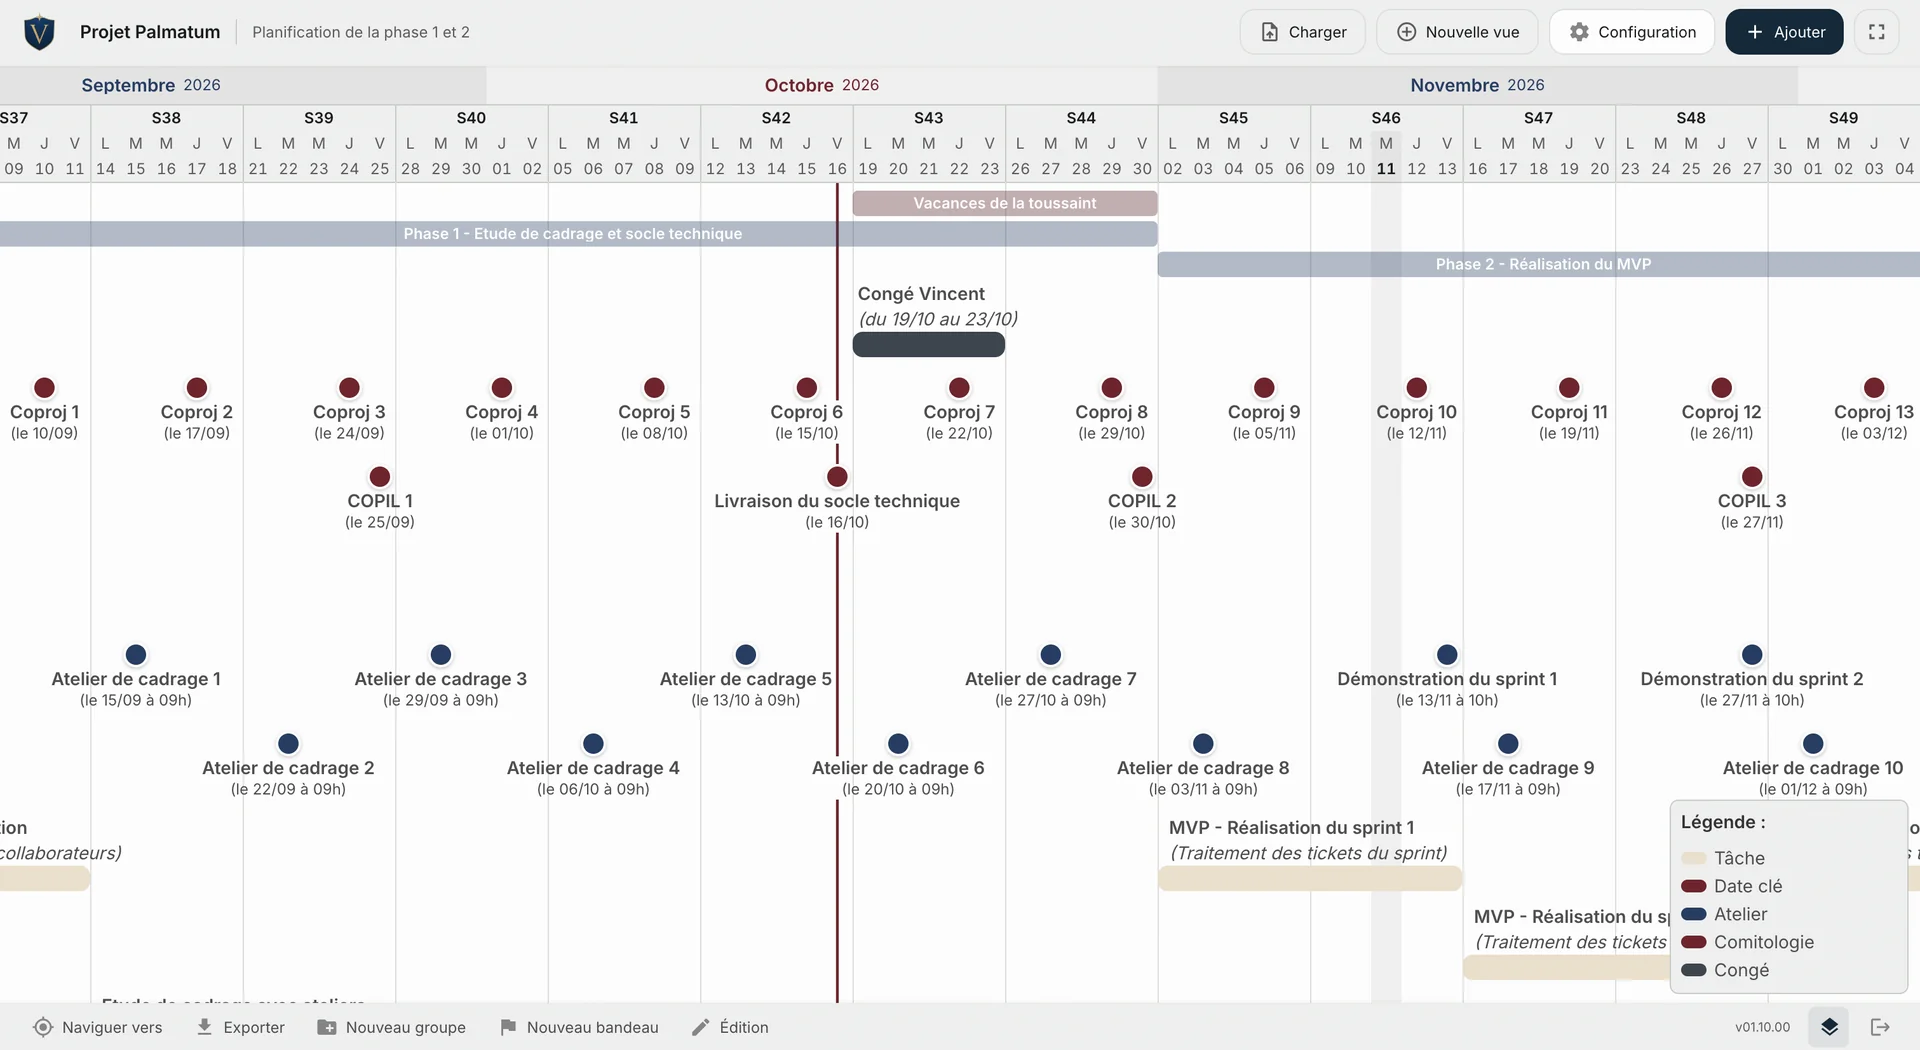Click the Naviguer vers target icon
The image size is (1920, 1050).
pos(43,1027)
